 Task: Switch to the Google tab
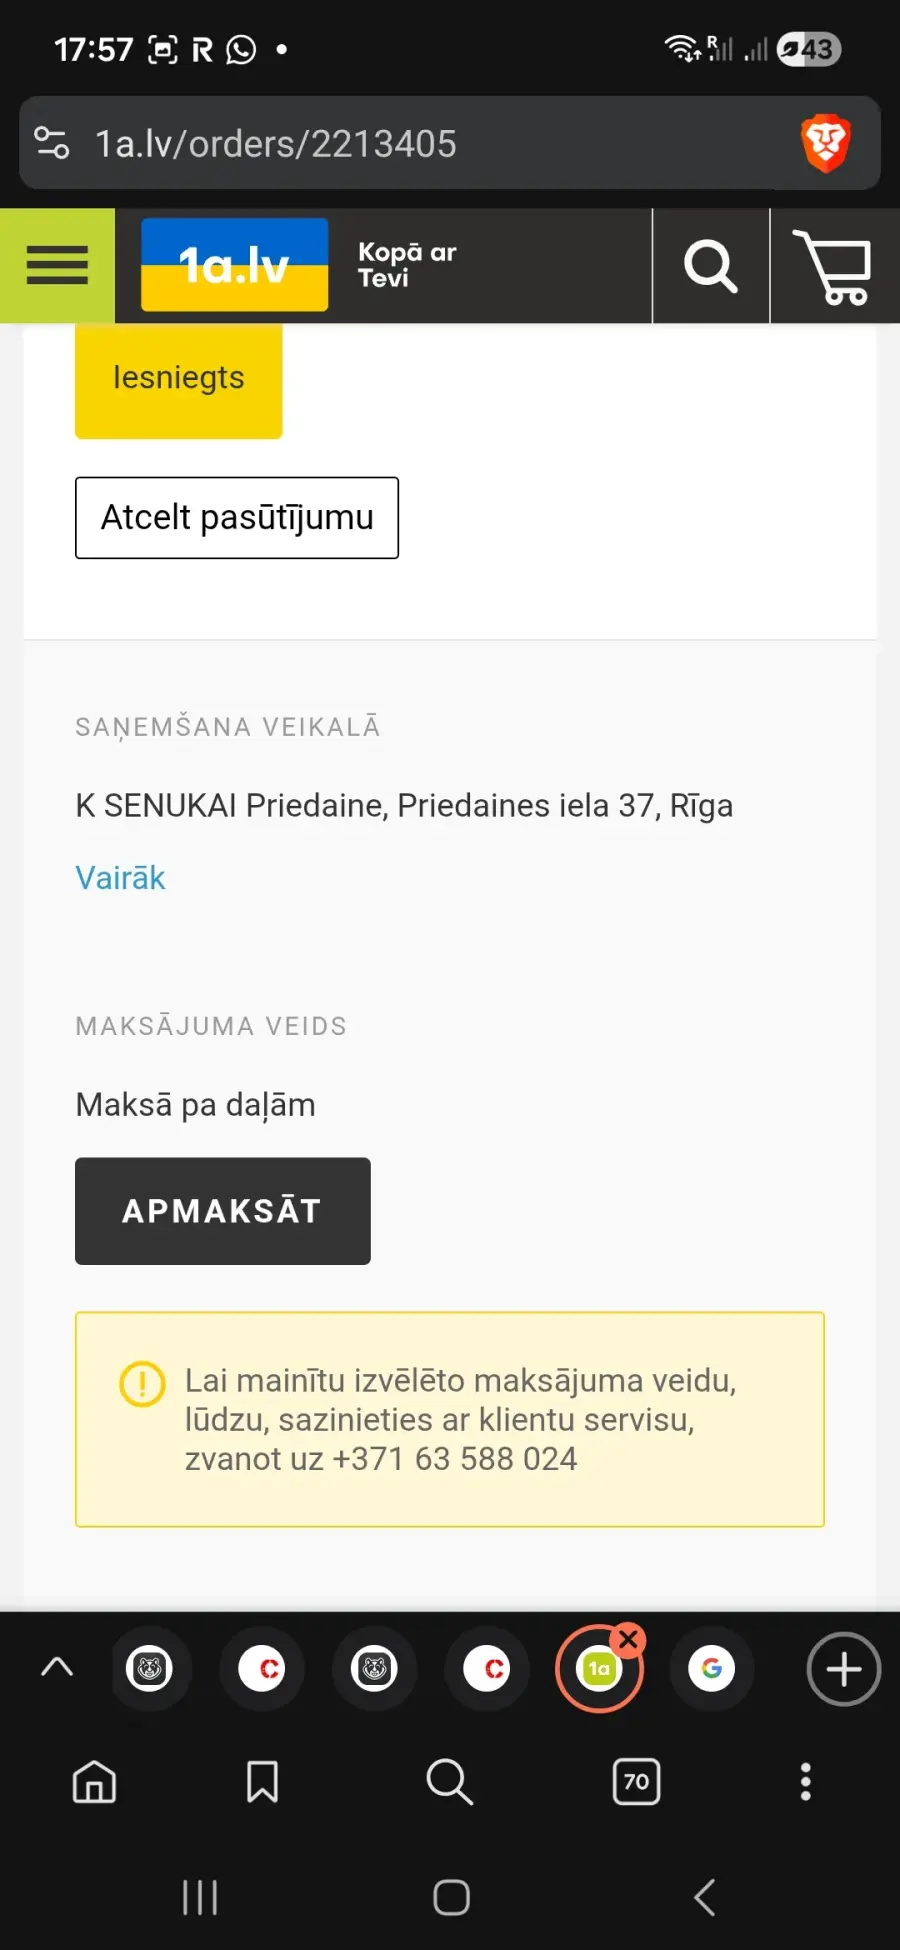[x=712, y=1668]
